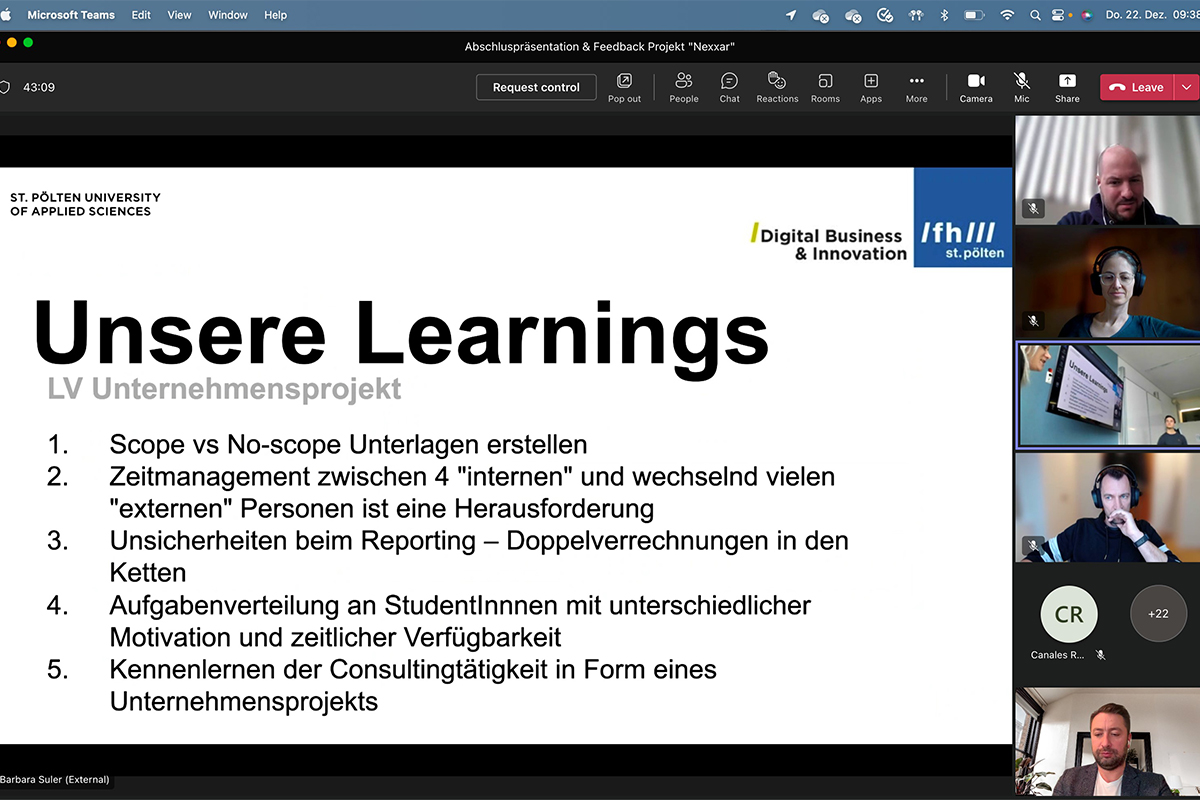1200x800 pixels.
Task: Open the People participants panel
Action: (684, 87)
